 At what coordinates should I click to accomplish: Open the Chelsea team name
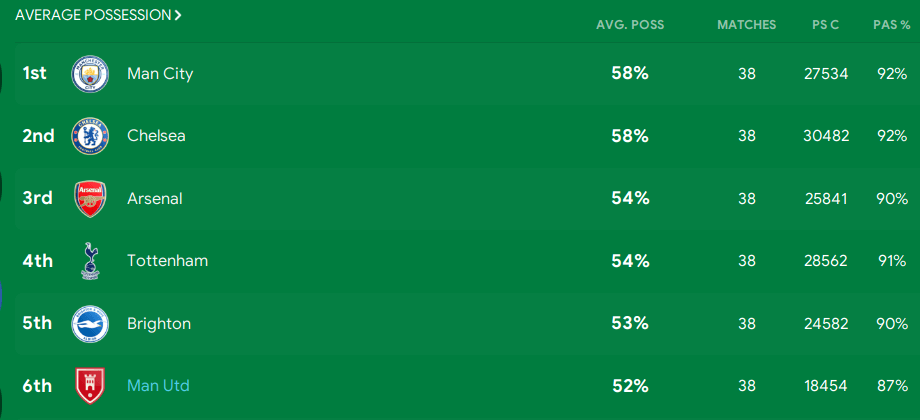(x=156, y=136)
